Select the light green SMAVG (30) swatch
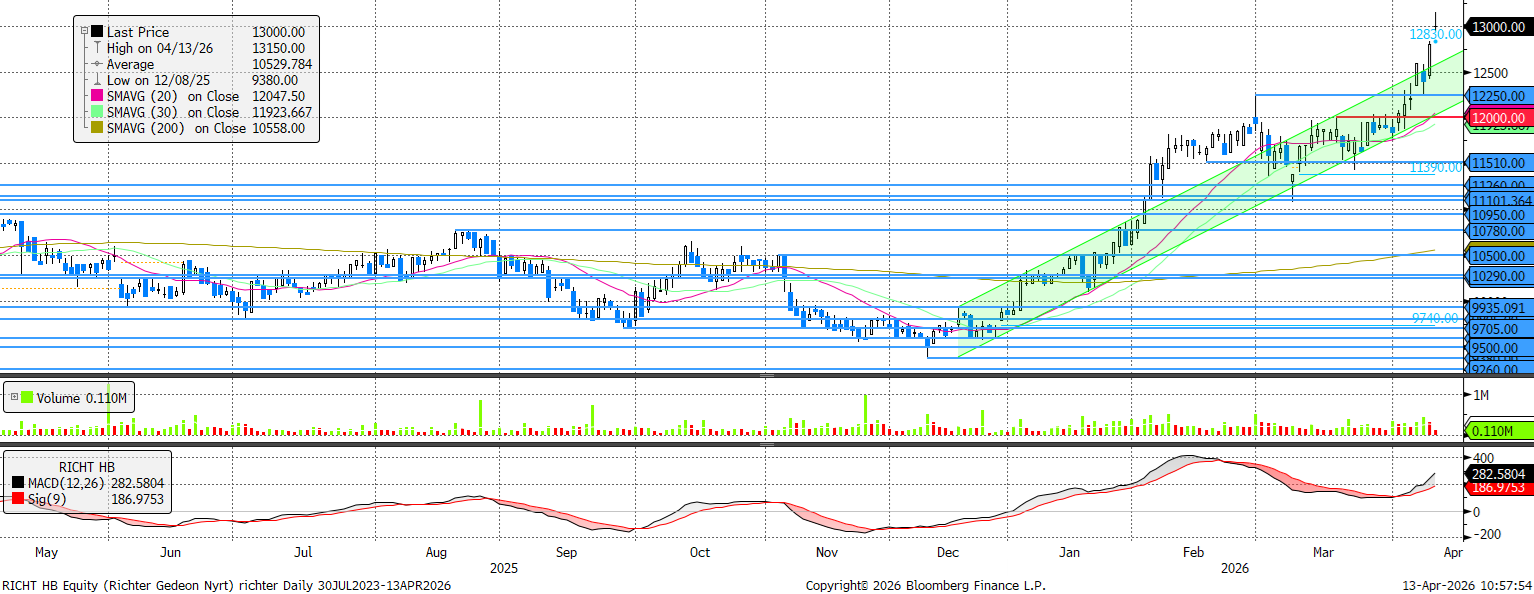Image resolution: width=1534 pixels, height=594 pixels. click(x=97, y=112)
